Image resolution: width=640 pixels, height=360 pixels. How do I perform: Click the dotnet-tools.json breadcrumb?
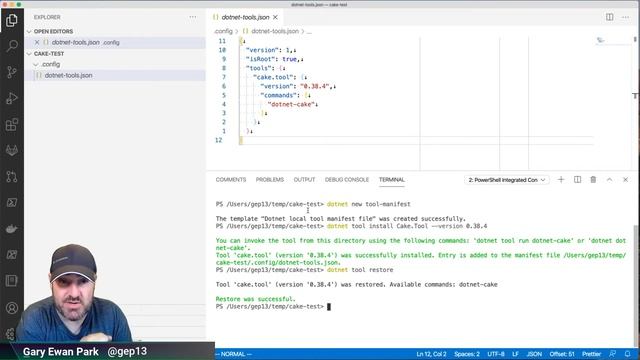[275, 31]
